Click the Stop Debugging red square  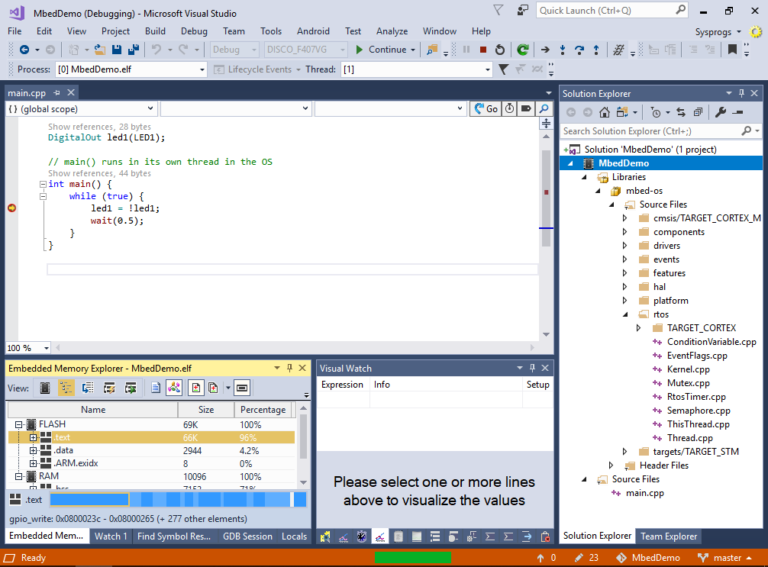[483, 49]
